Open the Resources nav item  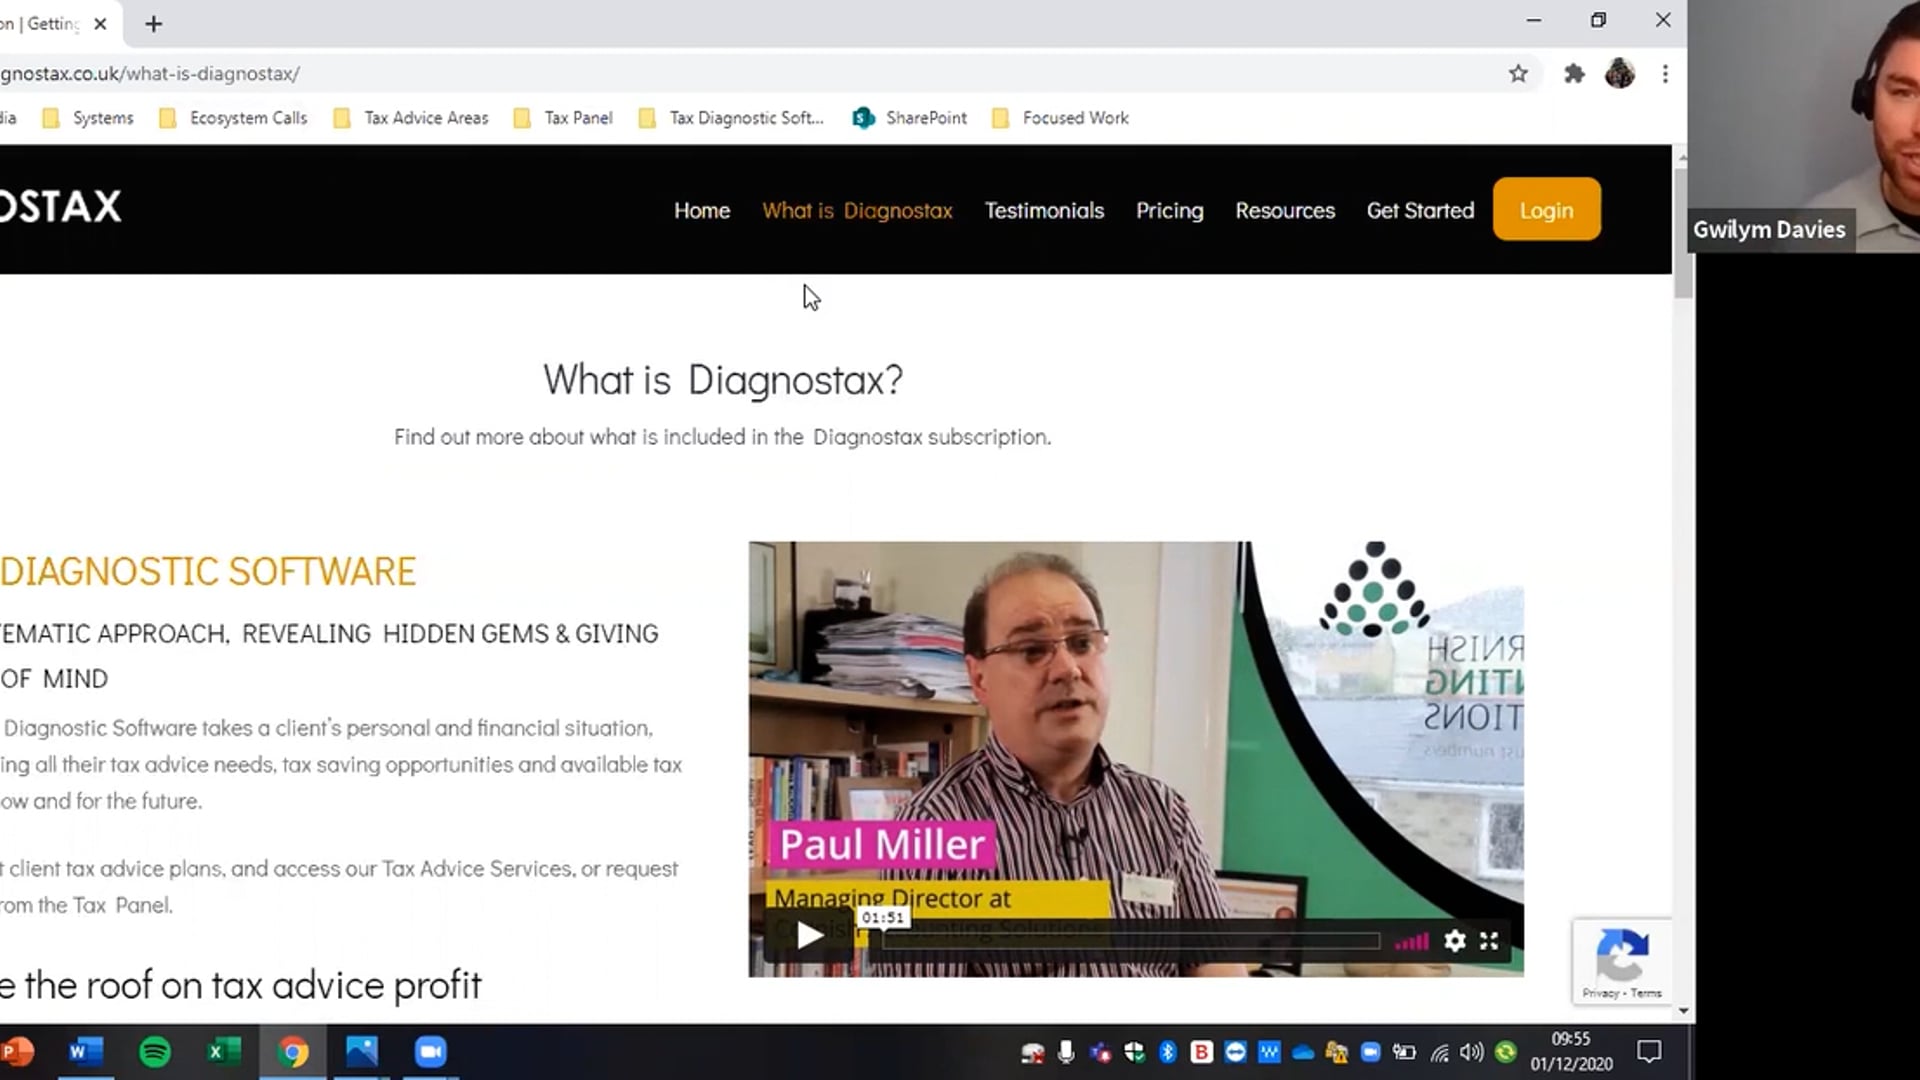pyautogui.click(x=1285, y=211)
